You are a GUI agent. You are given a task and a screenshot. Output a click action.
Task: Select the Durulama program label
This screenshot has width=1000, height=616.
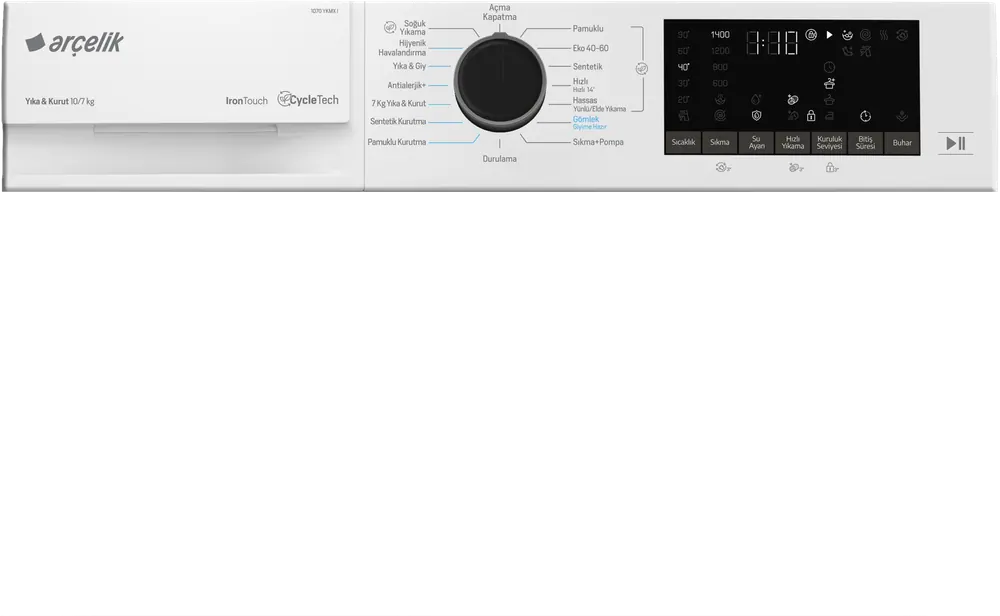click(x=499, y=159)
